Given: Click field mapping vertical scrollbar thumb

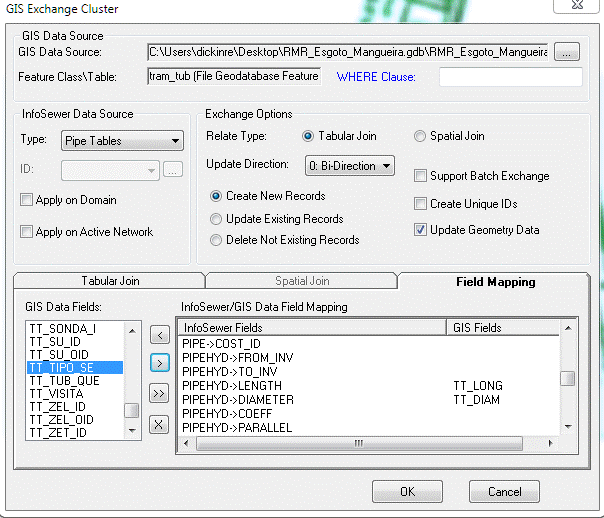Looking at the screenshot, I should coord(568,378).
